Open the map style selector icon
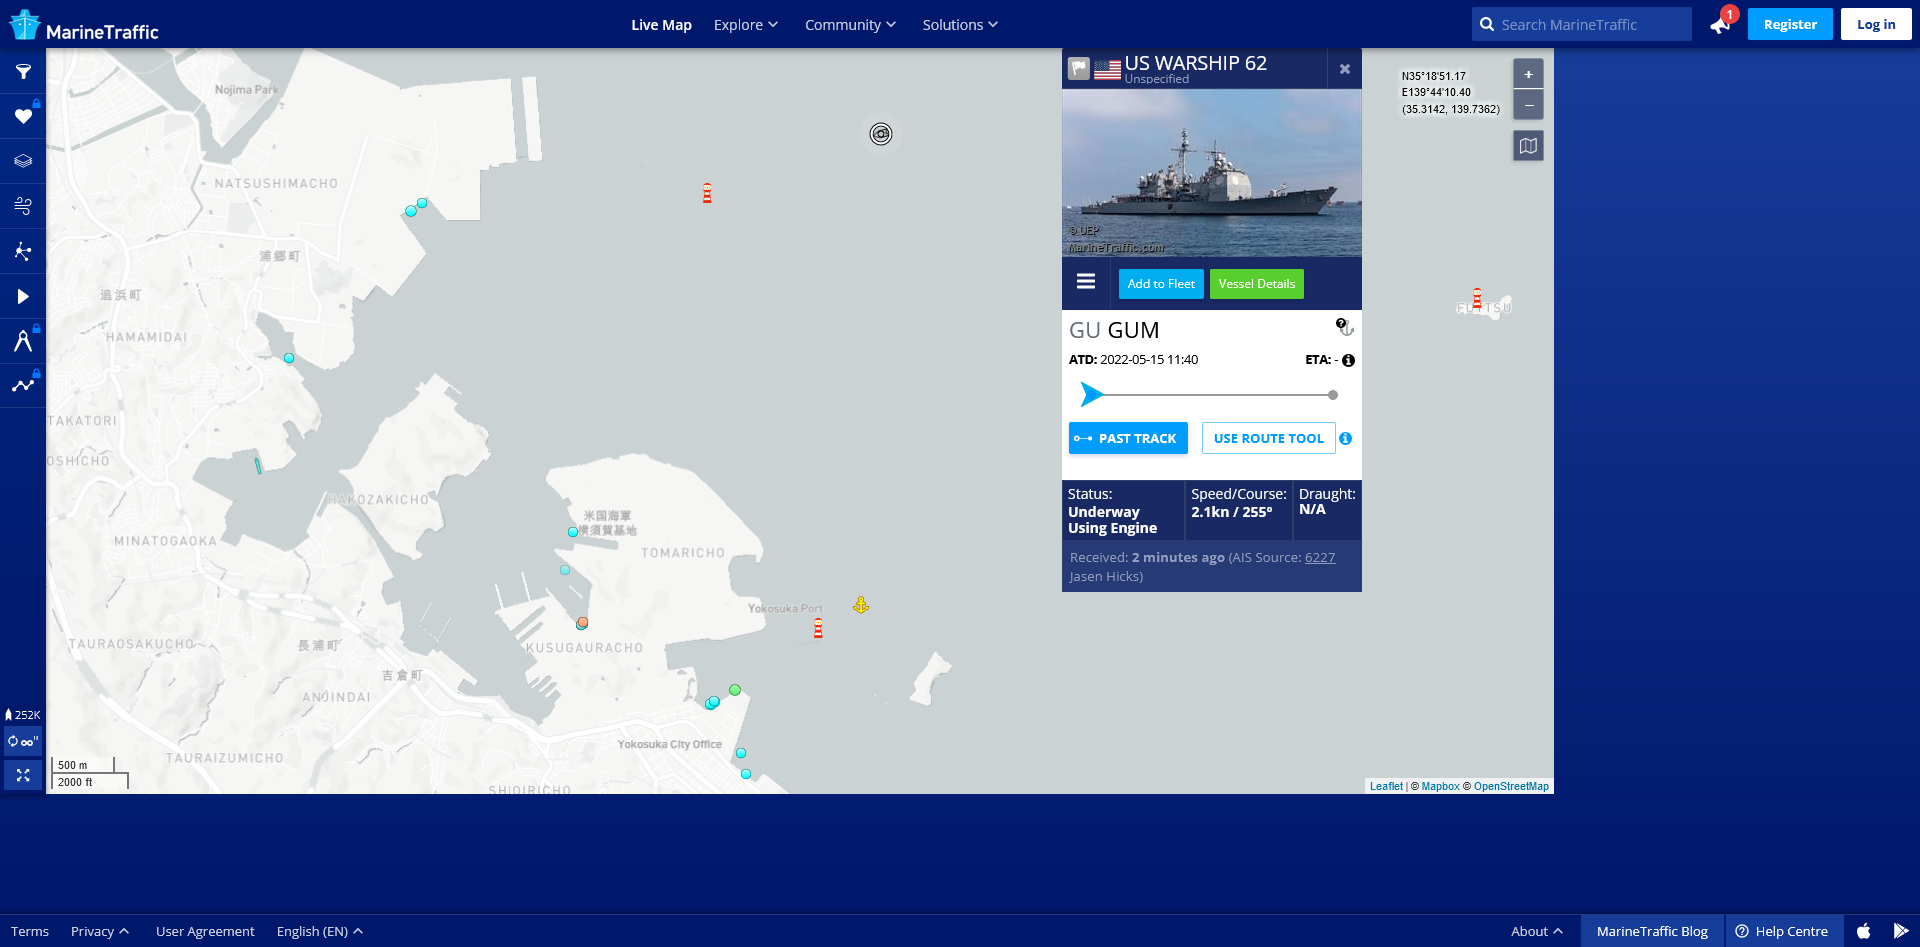The height and width of the screenshot is (947, 1920). [x=1528, y=146]
